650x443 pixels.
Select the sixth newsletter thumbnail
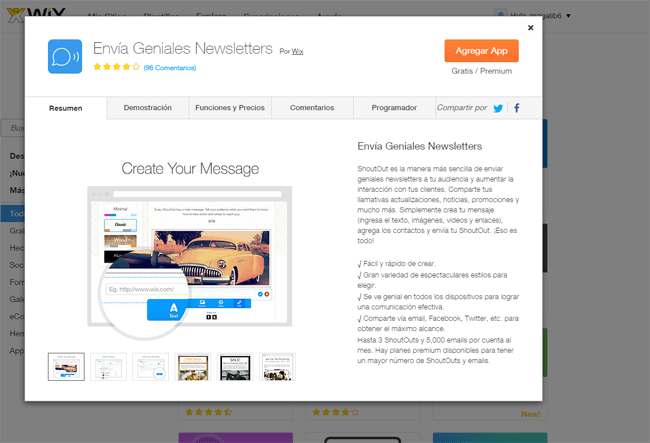[277, 367]
